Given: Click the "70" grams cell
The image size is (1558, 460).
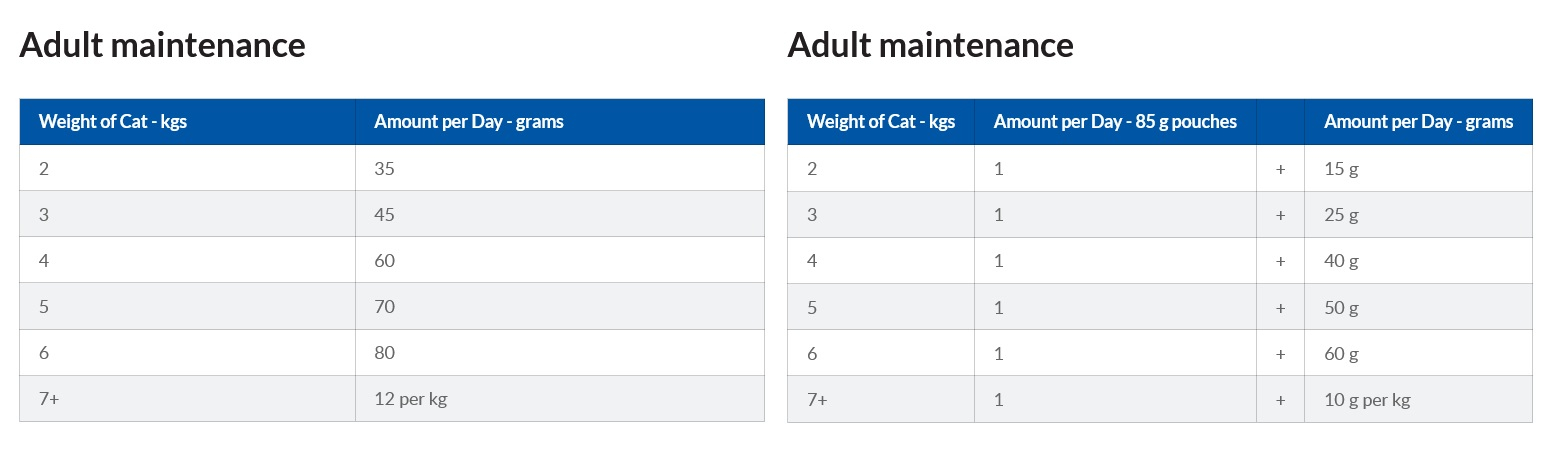Looking at the screenshot, I should 385,307.
